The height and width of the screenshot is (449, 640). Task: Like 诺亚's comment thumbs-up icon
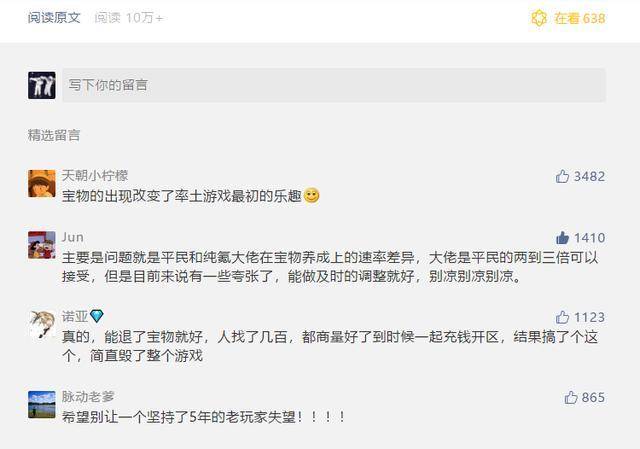562,317
